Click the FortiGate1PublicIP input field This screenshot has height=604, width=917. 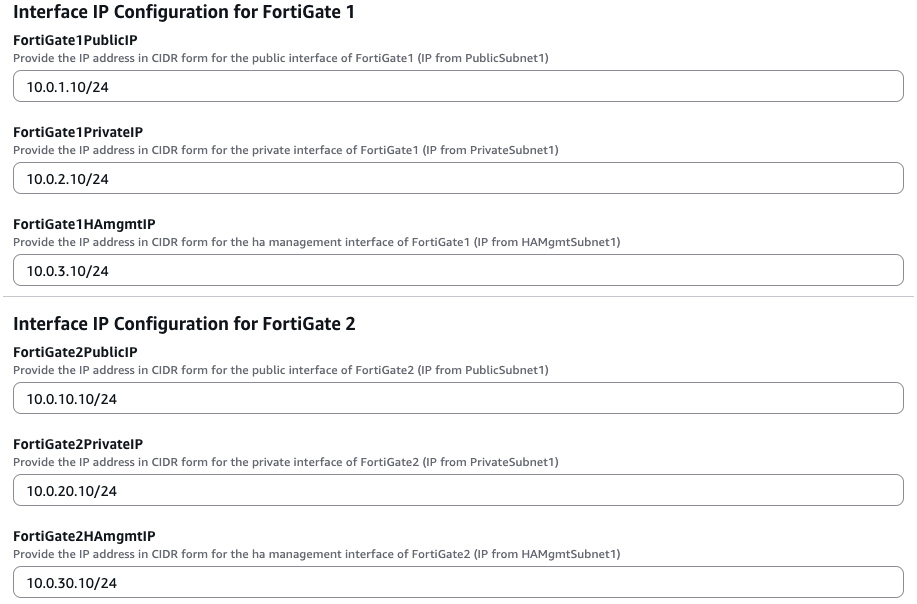pyautogui.click(x=458, y=87)
